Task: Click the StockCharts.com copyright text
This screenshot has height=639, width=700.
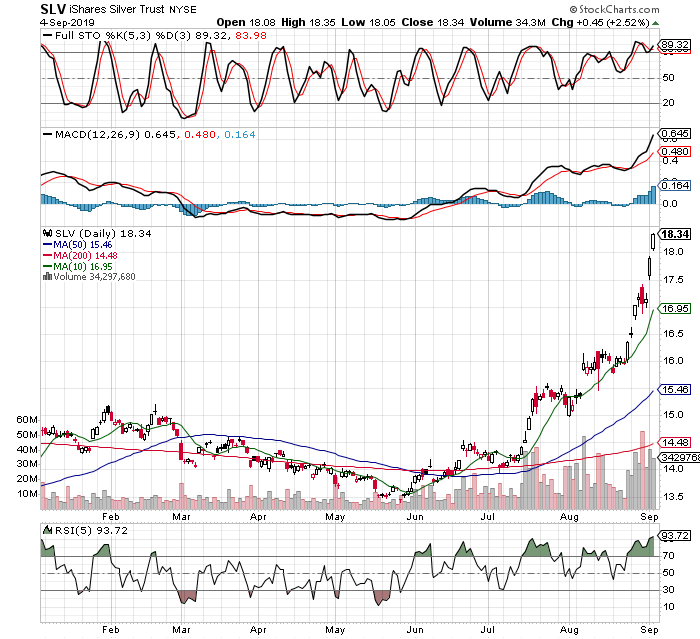Action: tap(614, 9)
